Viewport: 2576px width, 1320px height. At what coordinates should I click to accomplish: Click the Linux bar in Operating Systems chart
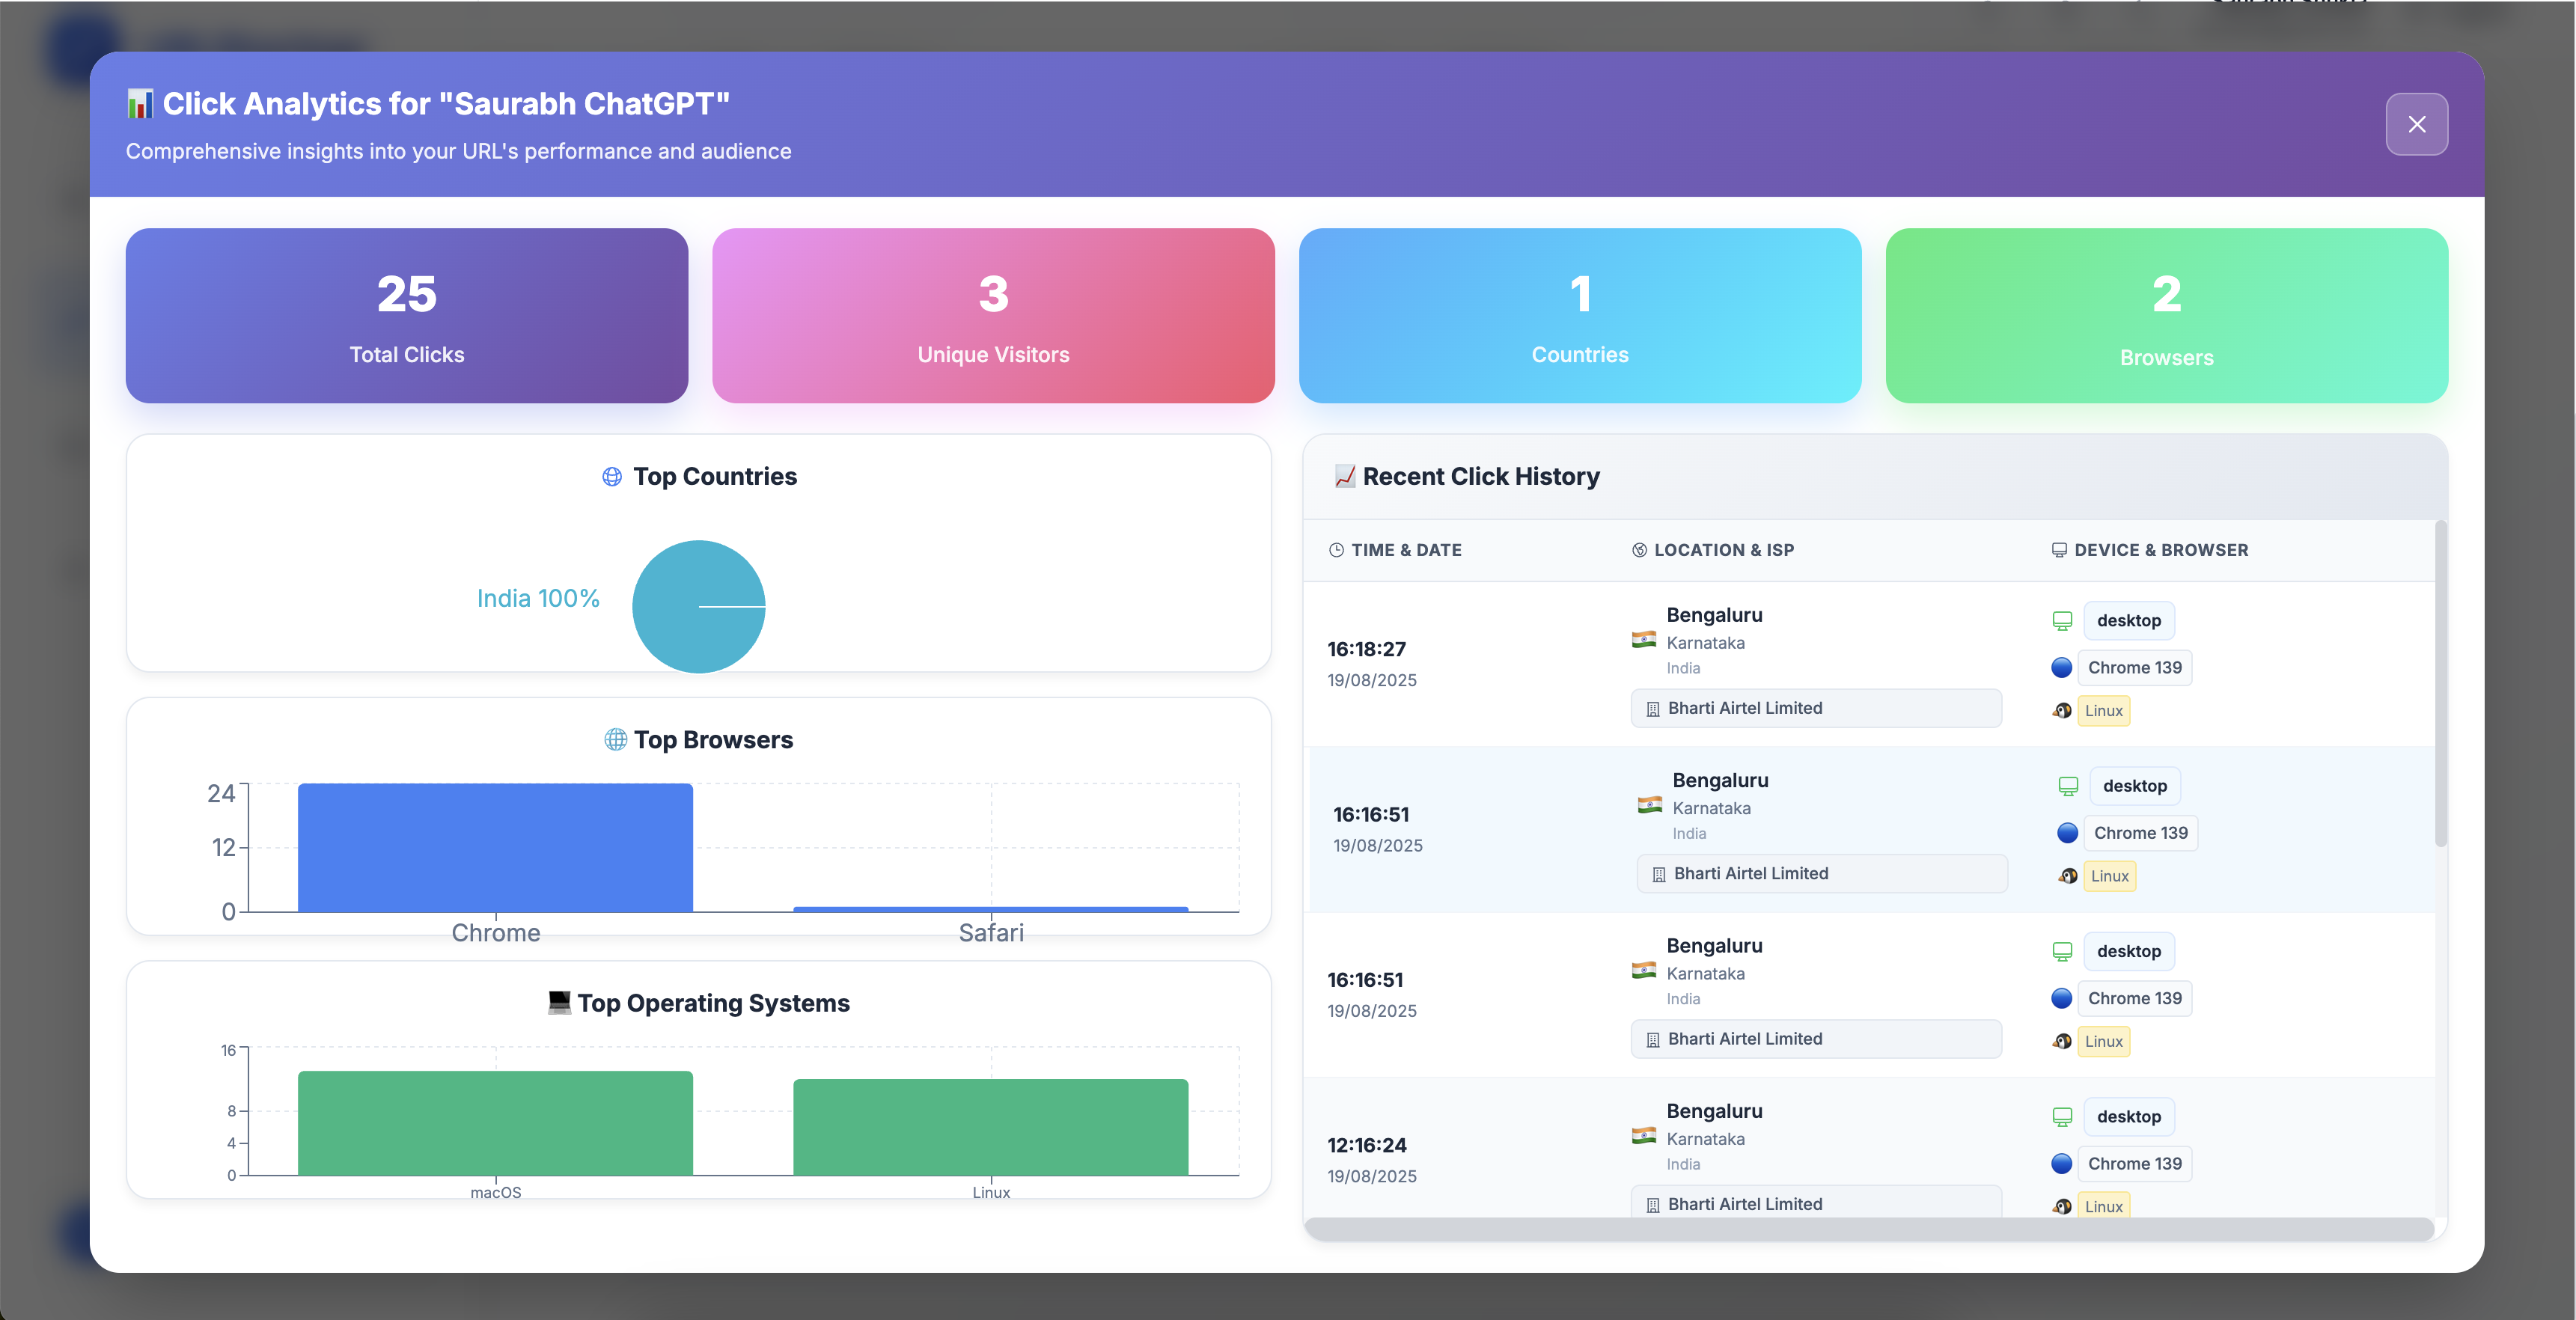990,1127
